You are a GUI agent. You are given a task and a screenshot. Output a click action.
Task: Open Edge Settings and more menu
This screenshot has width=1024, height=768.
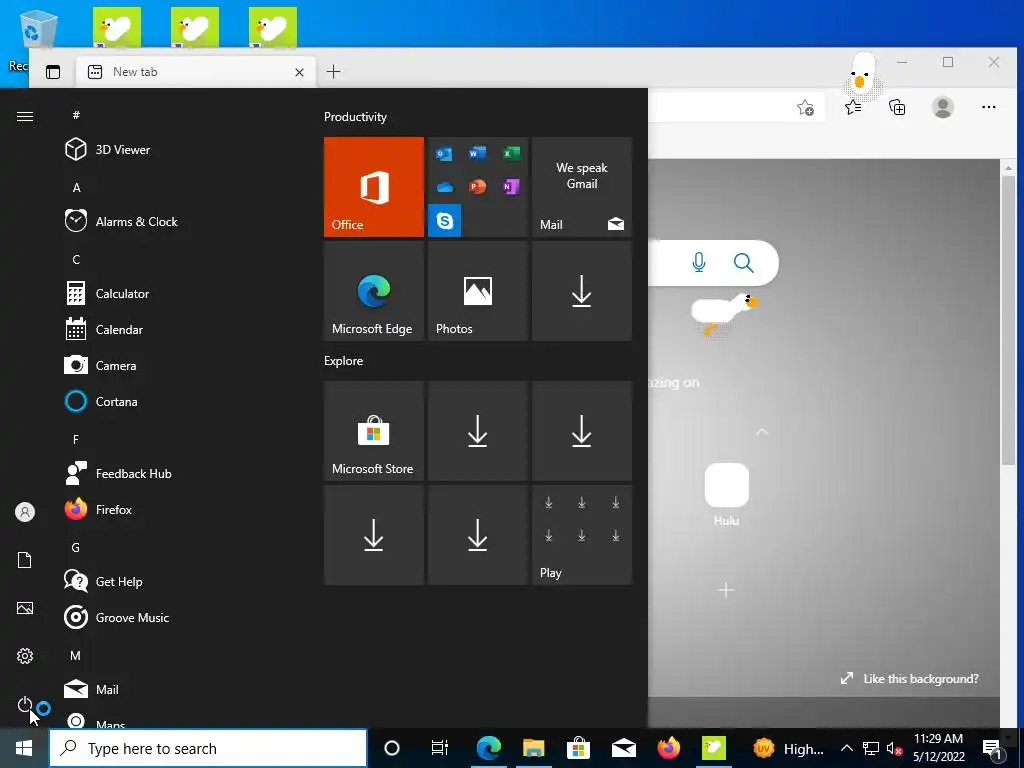tap(989, 107)
